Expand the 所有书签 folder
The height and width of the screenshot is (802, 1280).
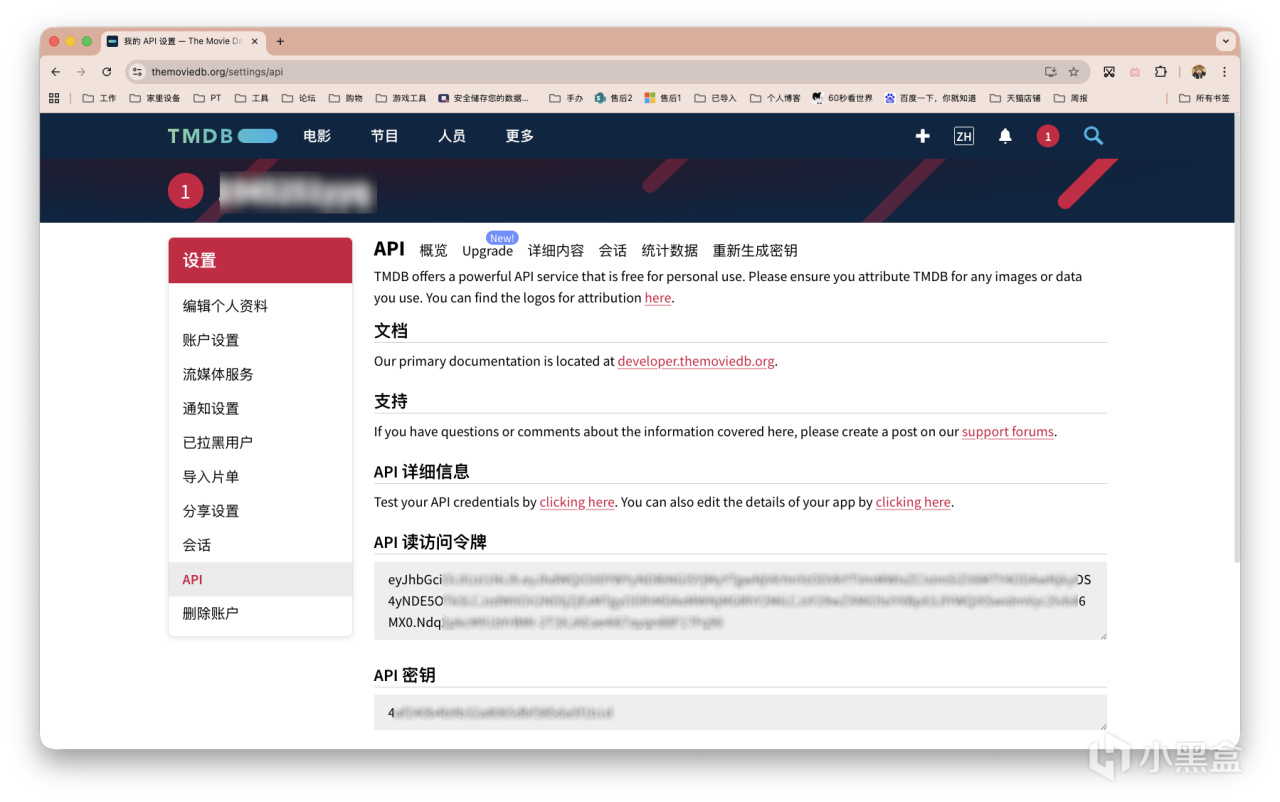tap(1204, 98)
